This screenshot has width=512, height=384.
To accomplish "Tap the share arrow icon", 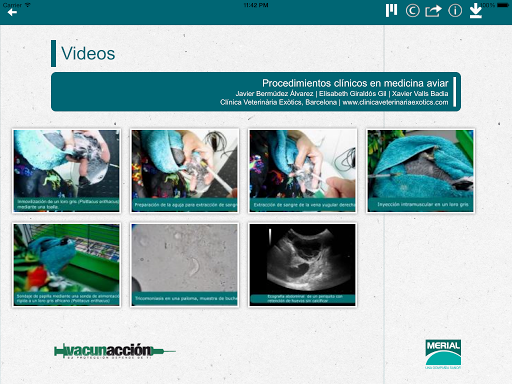I will pos(433,11).
